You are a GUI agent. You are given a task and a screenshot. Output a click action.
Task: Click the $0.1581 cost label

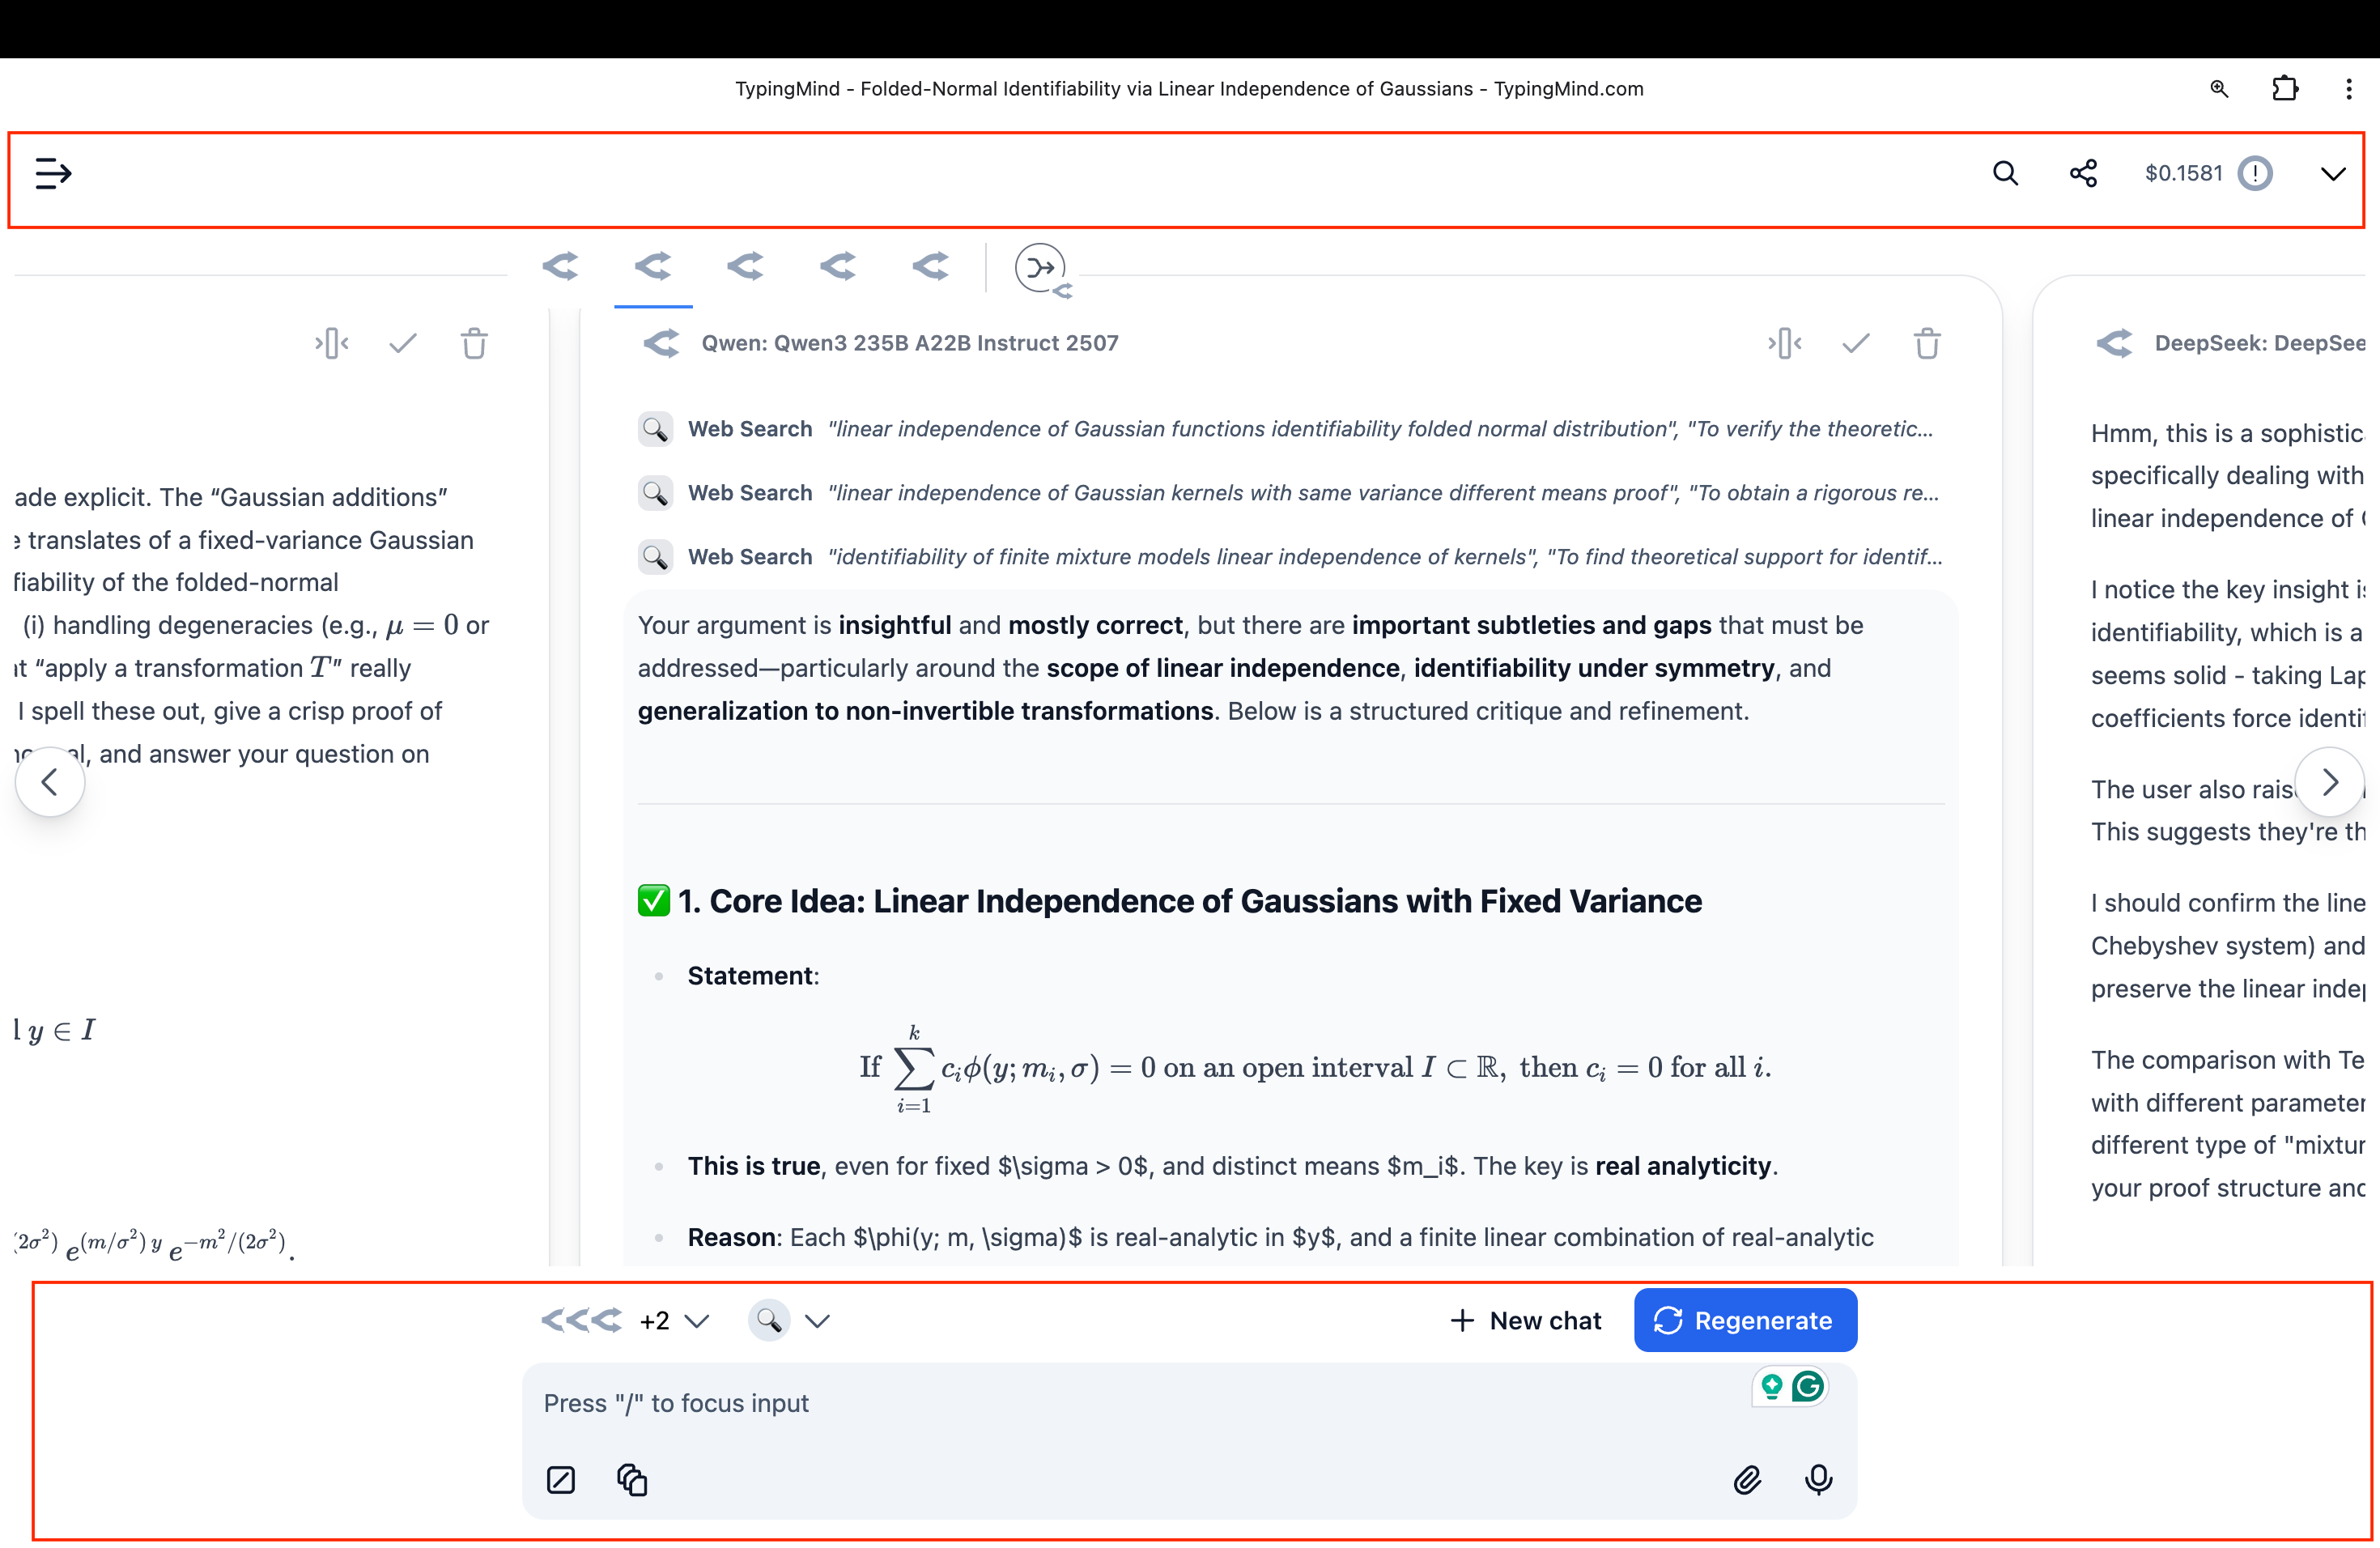tap(2184, 174)
